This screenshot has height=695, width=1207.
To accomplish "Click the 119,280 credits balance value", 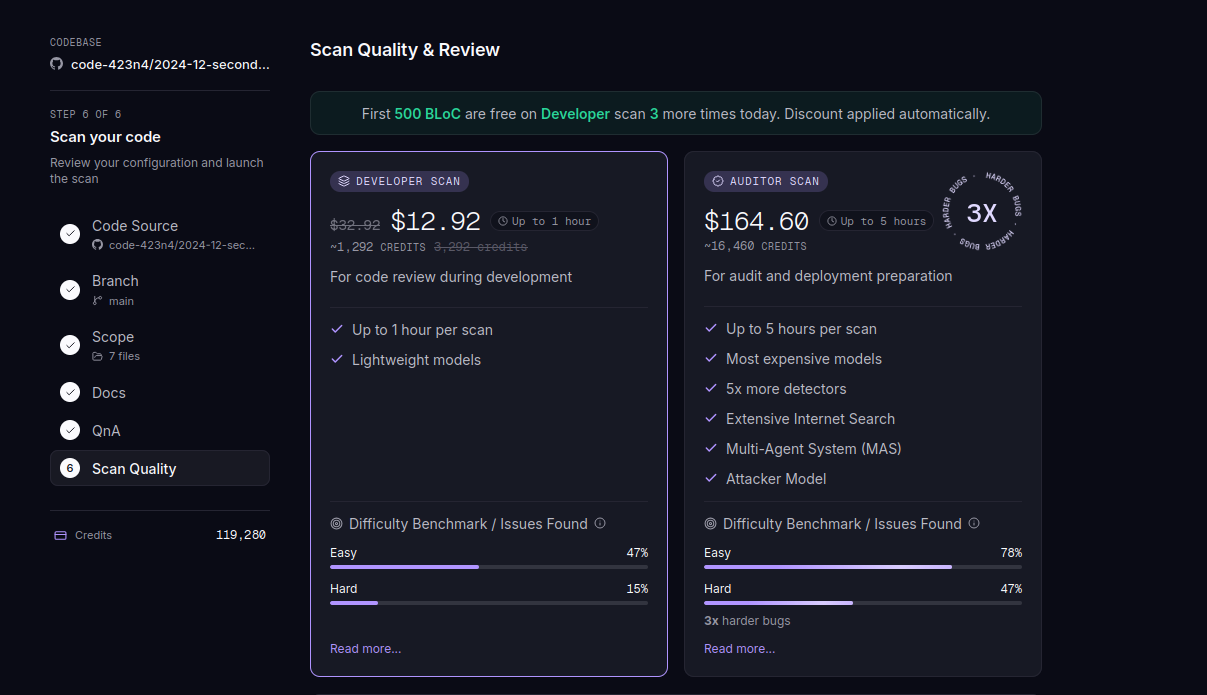I will 241,535.
